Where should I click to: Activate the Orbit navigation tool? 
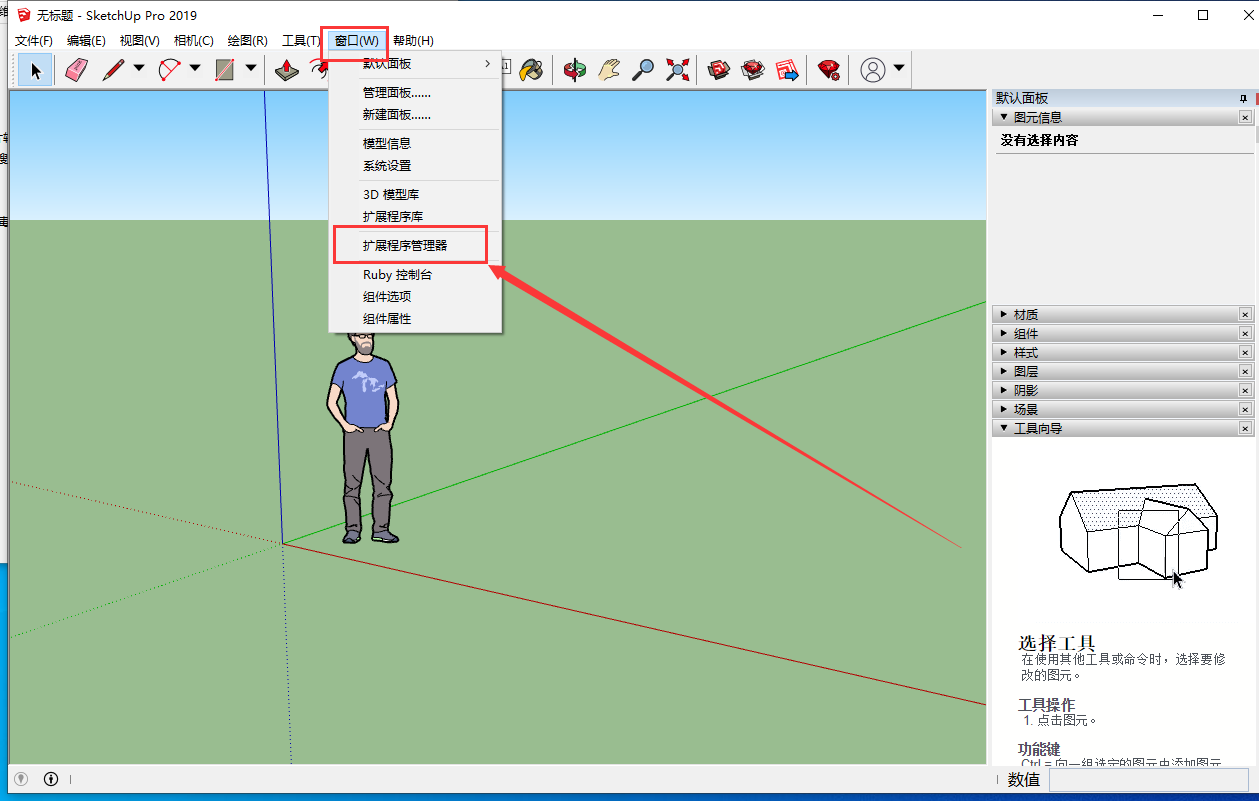click(575, 69)
